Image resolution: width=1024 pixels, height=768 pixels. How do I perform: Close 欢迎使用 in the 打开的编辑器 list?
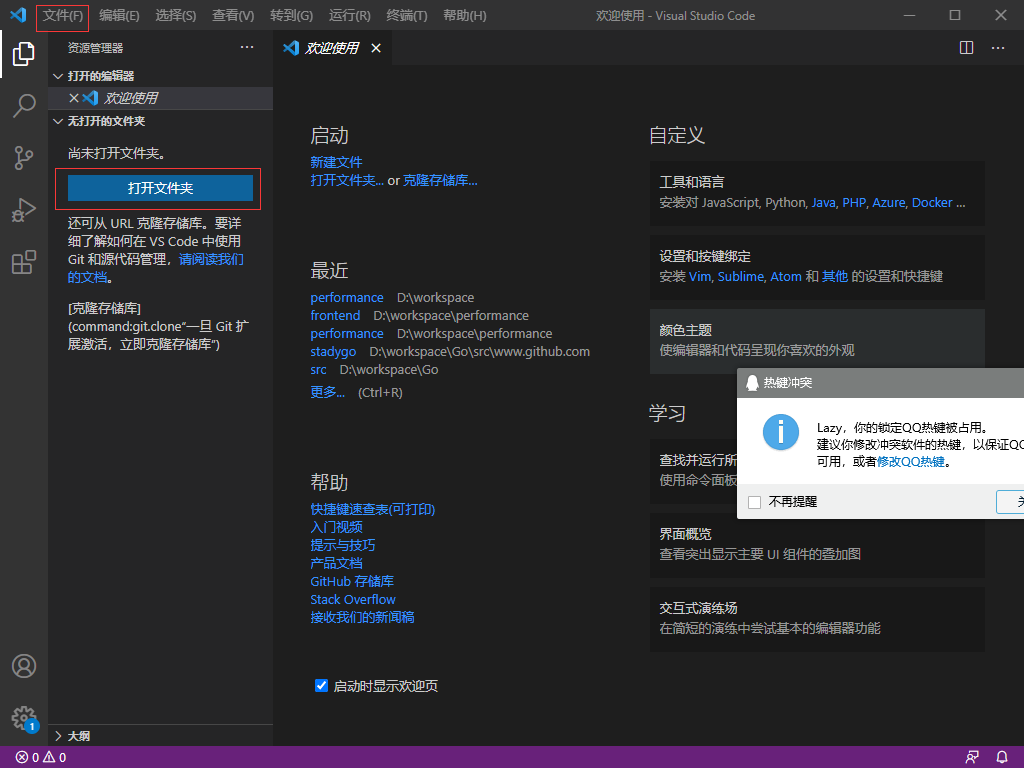click(x=74, y=98)
